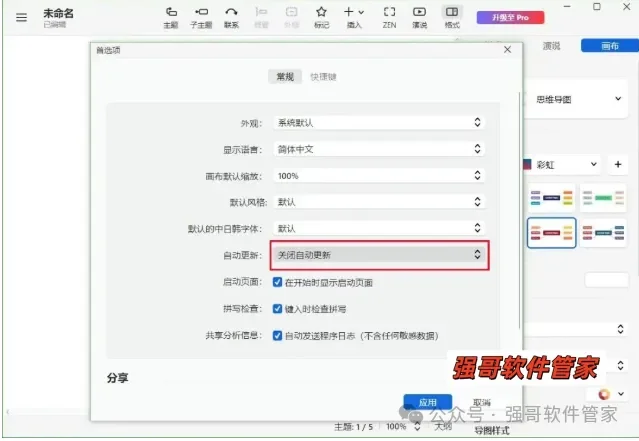Close the preferences dialog
The width and height of the screenshot is (639, 441).
coord(507,49)
